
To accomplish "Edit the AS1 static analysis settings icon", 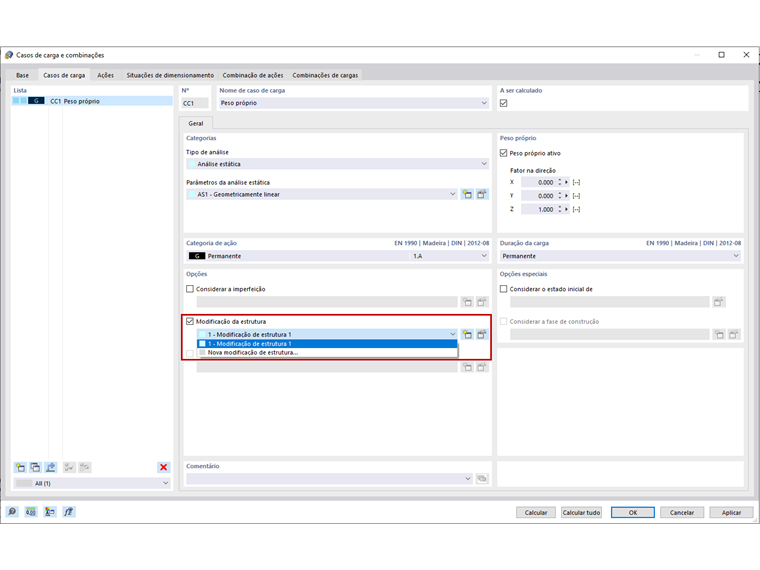I will [x=482, y=194].
